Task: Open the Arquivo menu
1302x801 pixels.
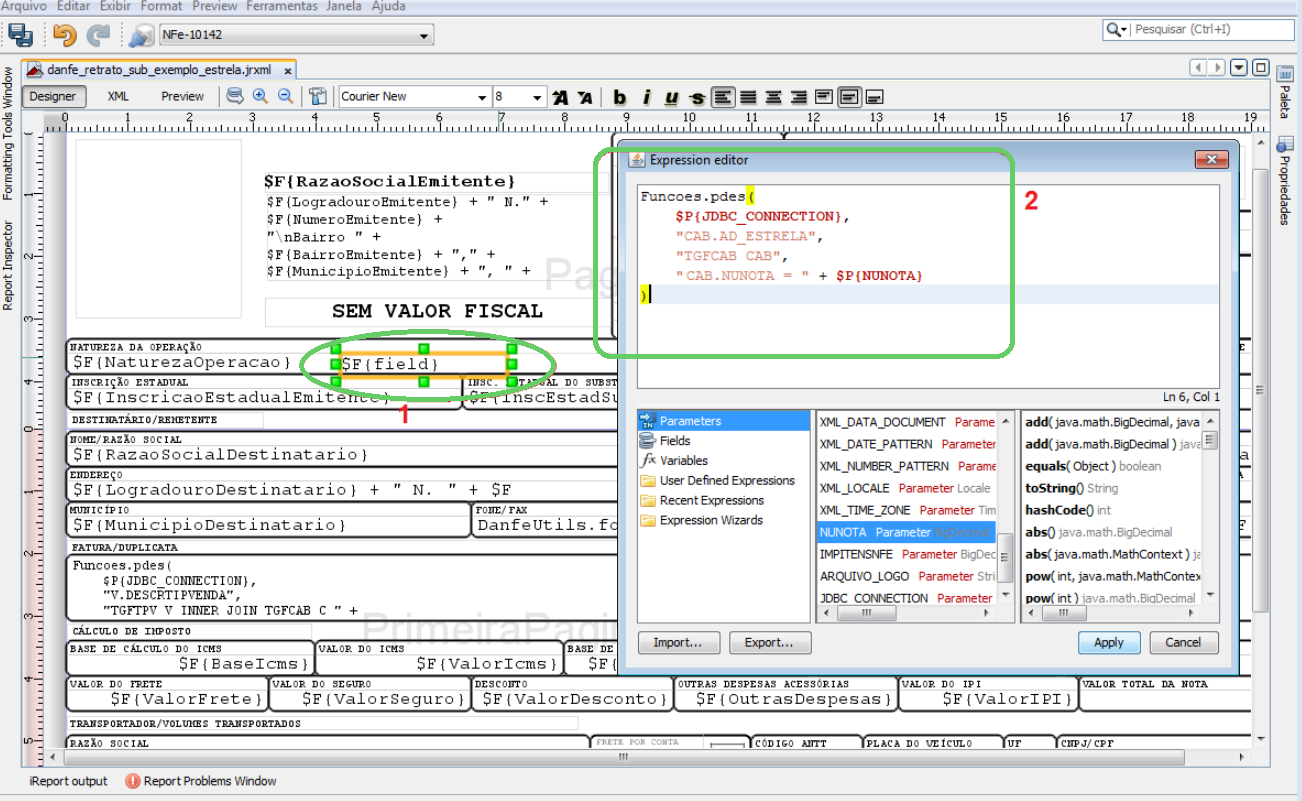Action: (x=24, y=6)
